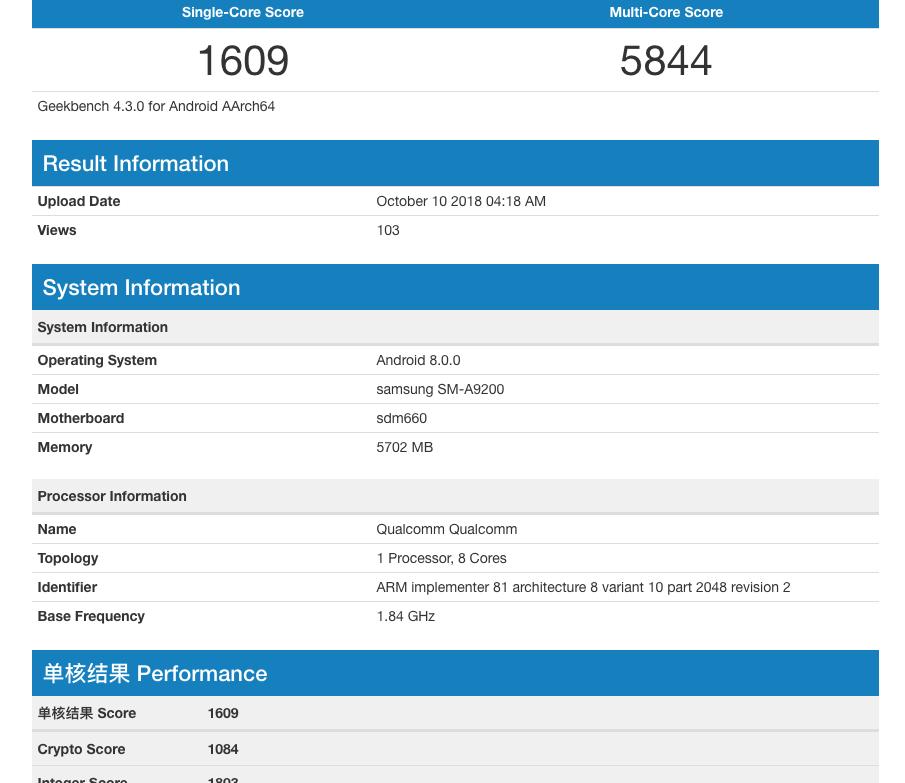Image resolution: width=905 pixels, height=783 pixels.
Task: Click the 5702 MB memory value
Action: tap(404, 447)
